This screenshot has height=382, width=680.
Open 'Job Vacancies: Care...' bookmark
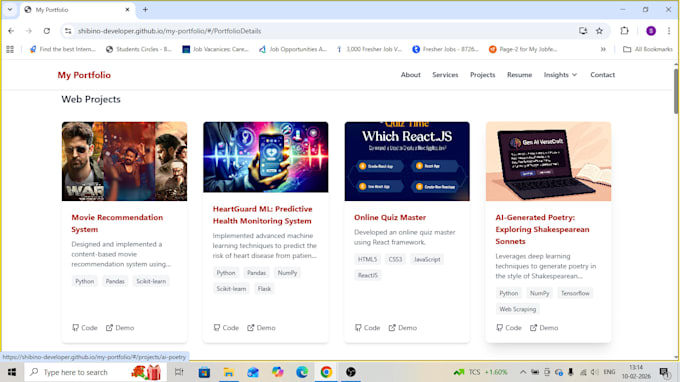[216, 49]
